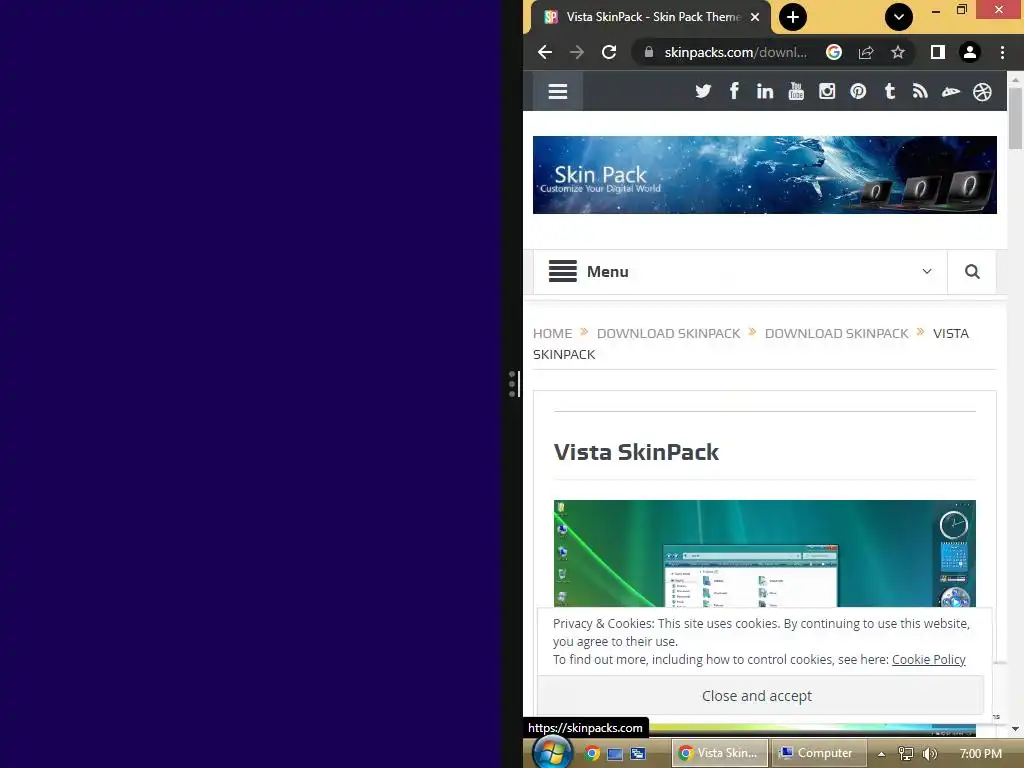Reload the skinpacks.com page
The width and height of the screenshot is (1024, 768).
point(609,52)
